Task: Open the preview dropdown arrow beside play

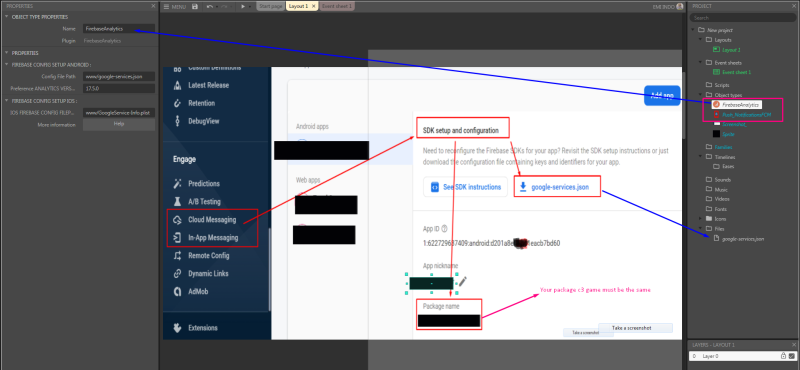Action: pos(250,7)
